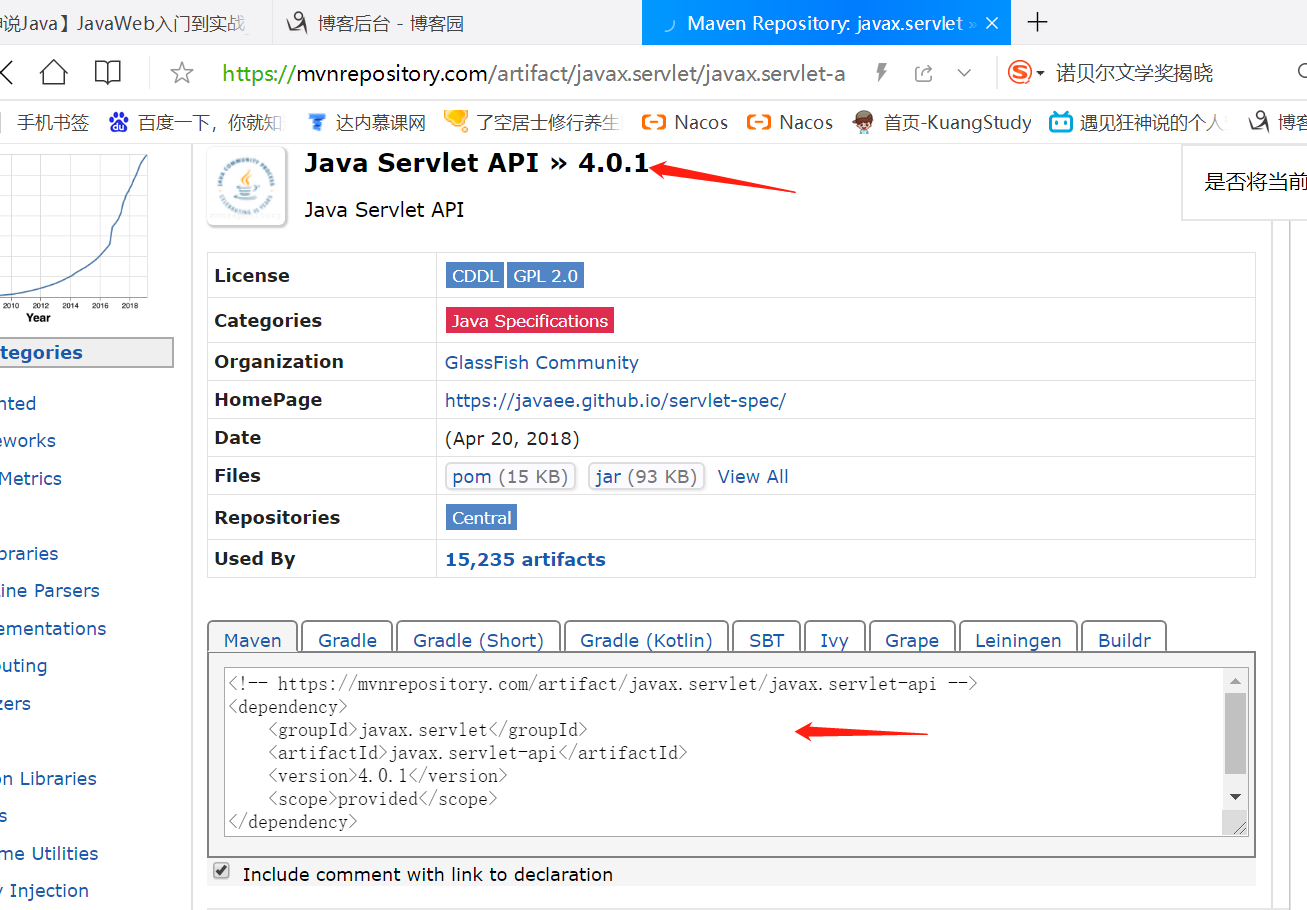The width and height of the screenshot is (1307, 910).
Task: Click the View All files link
Action: (753, 477)
